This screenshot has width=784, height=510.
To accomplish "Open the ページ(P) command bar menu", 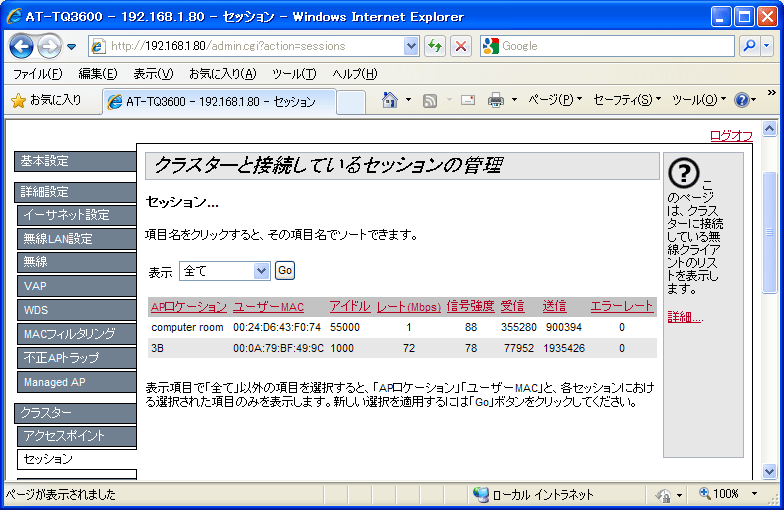I will click(x=555, y=100).
